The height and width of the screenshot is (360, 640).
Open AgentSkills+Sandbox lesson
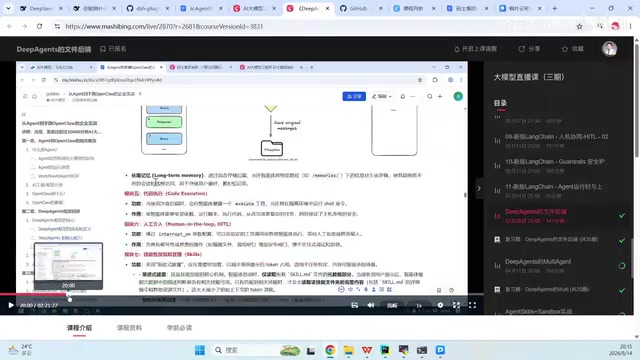click(538, 311)
